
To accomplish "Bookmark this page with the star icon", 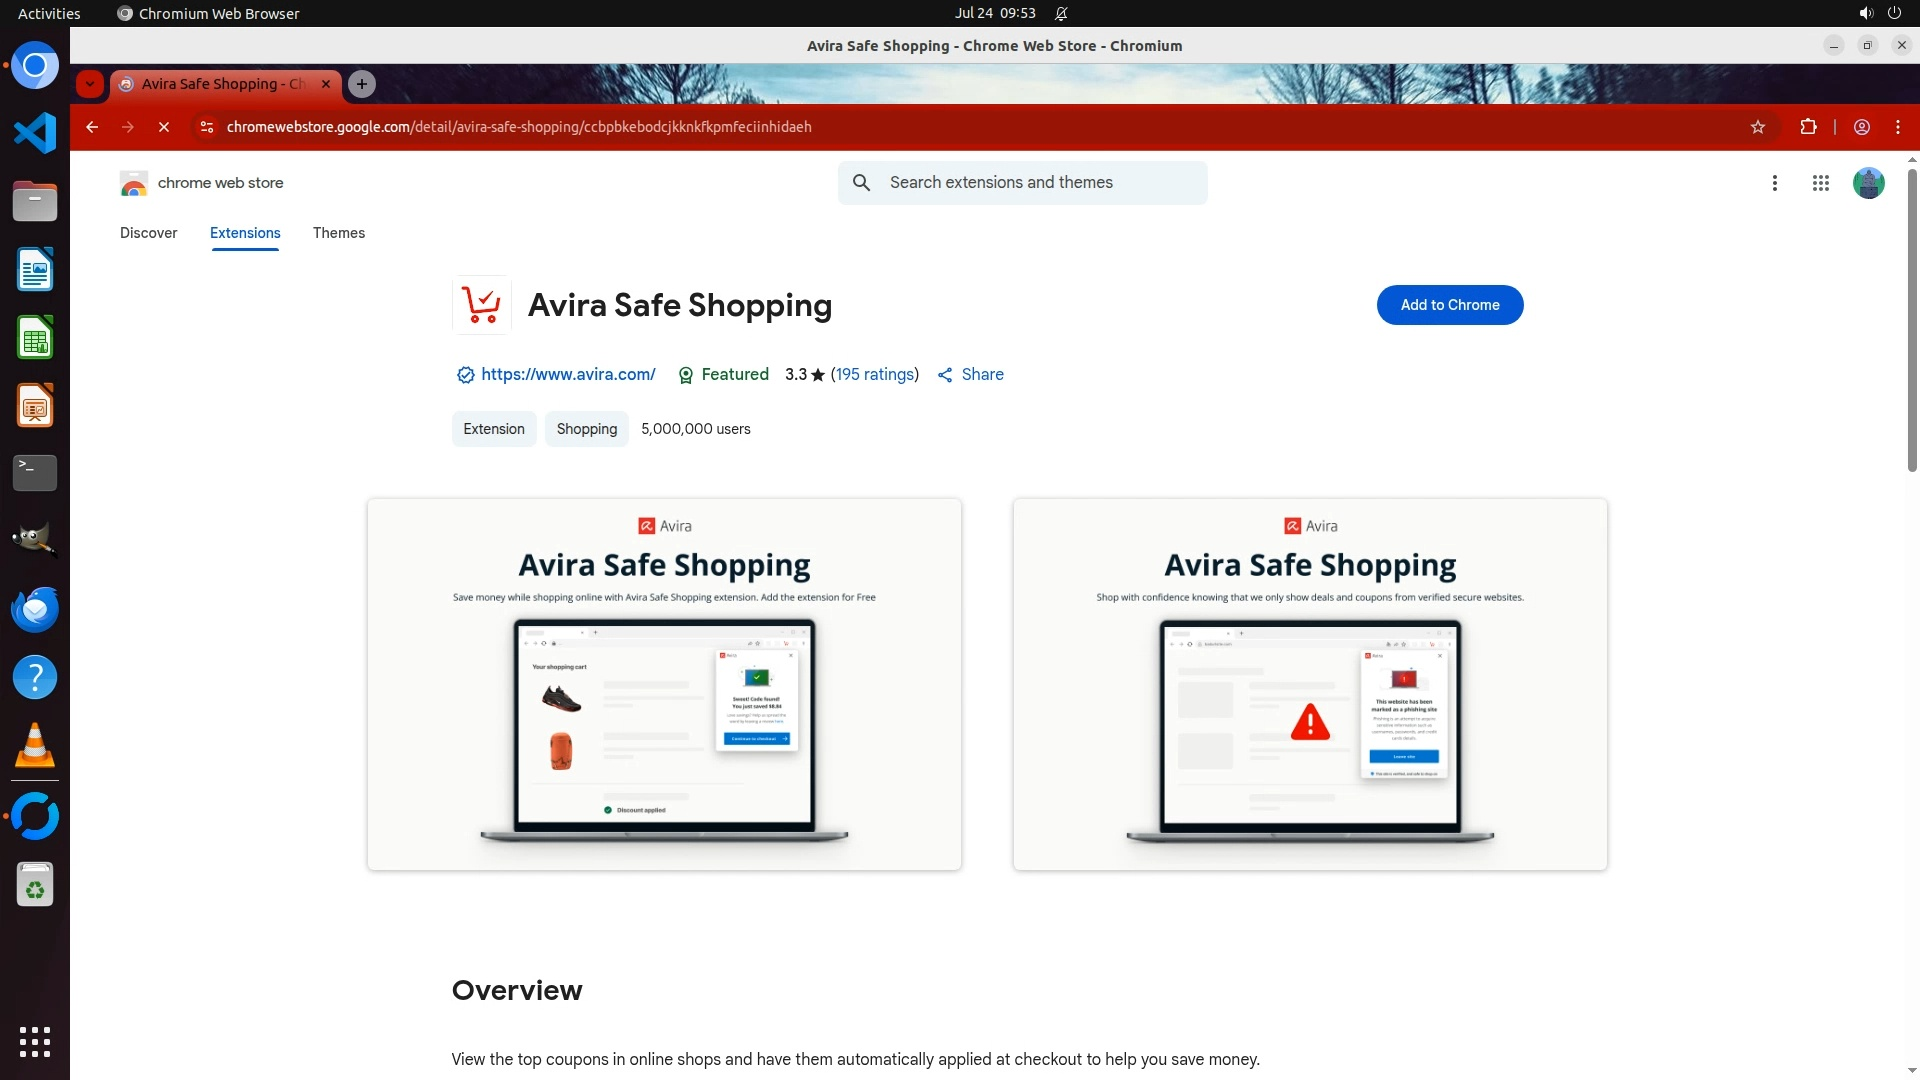I will click(x=1758, y=127).
